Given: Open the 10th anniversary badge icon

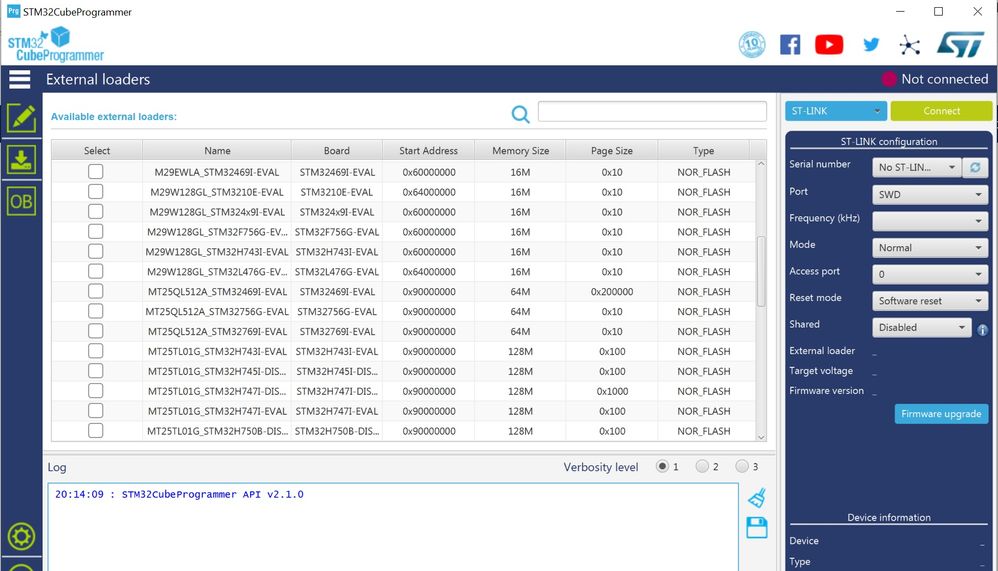Looking at the screenshot, I should click(752, 45).
